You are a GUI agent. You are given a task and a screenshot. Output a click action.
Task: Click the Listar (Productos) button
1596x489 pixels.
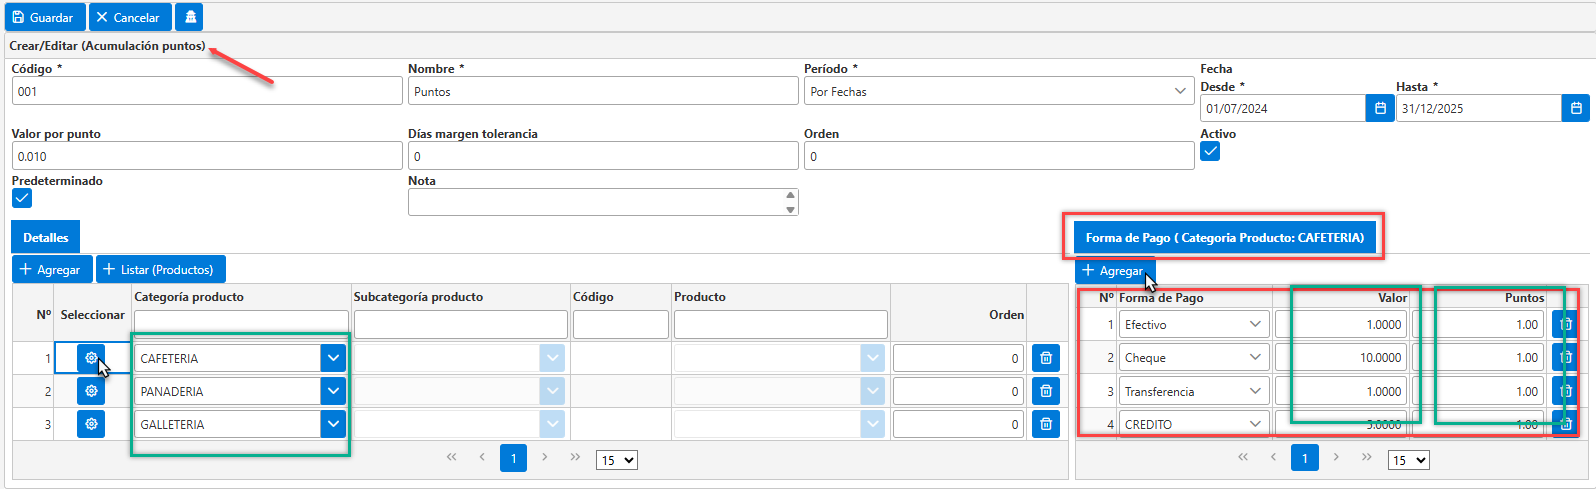pos(161,269)
